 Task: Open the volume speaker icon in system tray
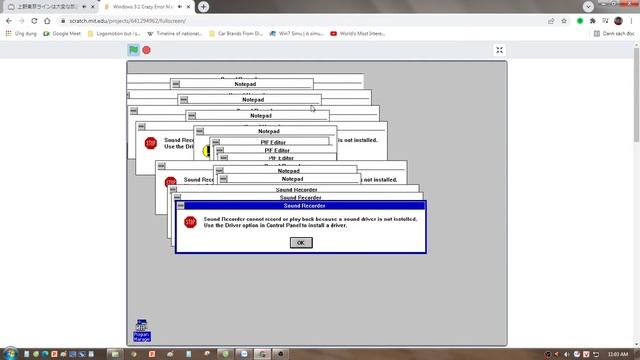567,354
